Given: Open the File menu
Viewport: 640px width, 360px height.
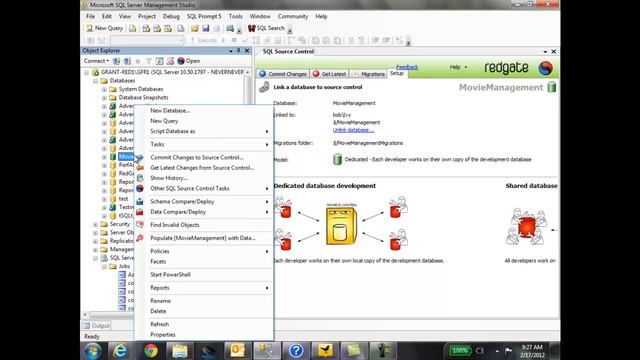Looking at the screenshot, I should [90, 16].
